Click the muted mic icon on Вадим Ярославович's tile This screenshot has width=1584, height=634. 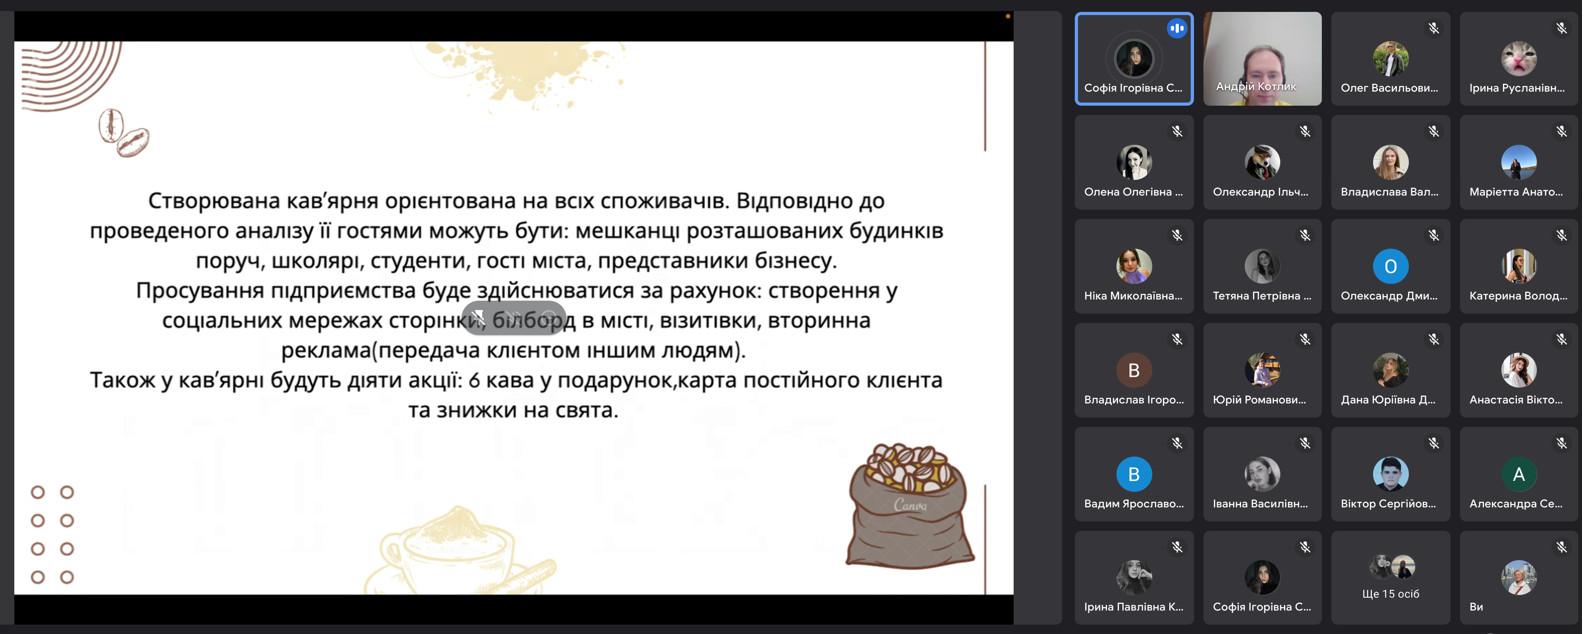[x=1177, y=443]
